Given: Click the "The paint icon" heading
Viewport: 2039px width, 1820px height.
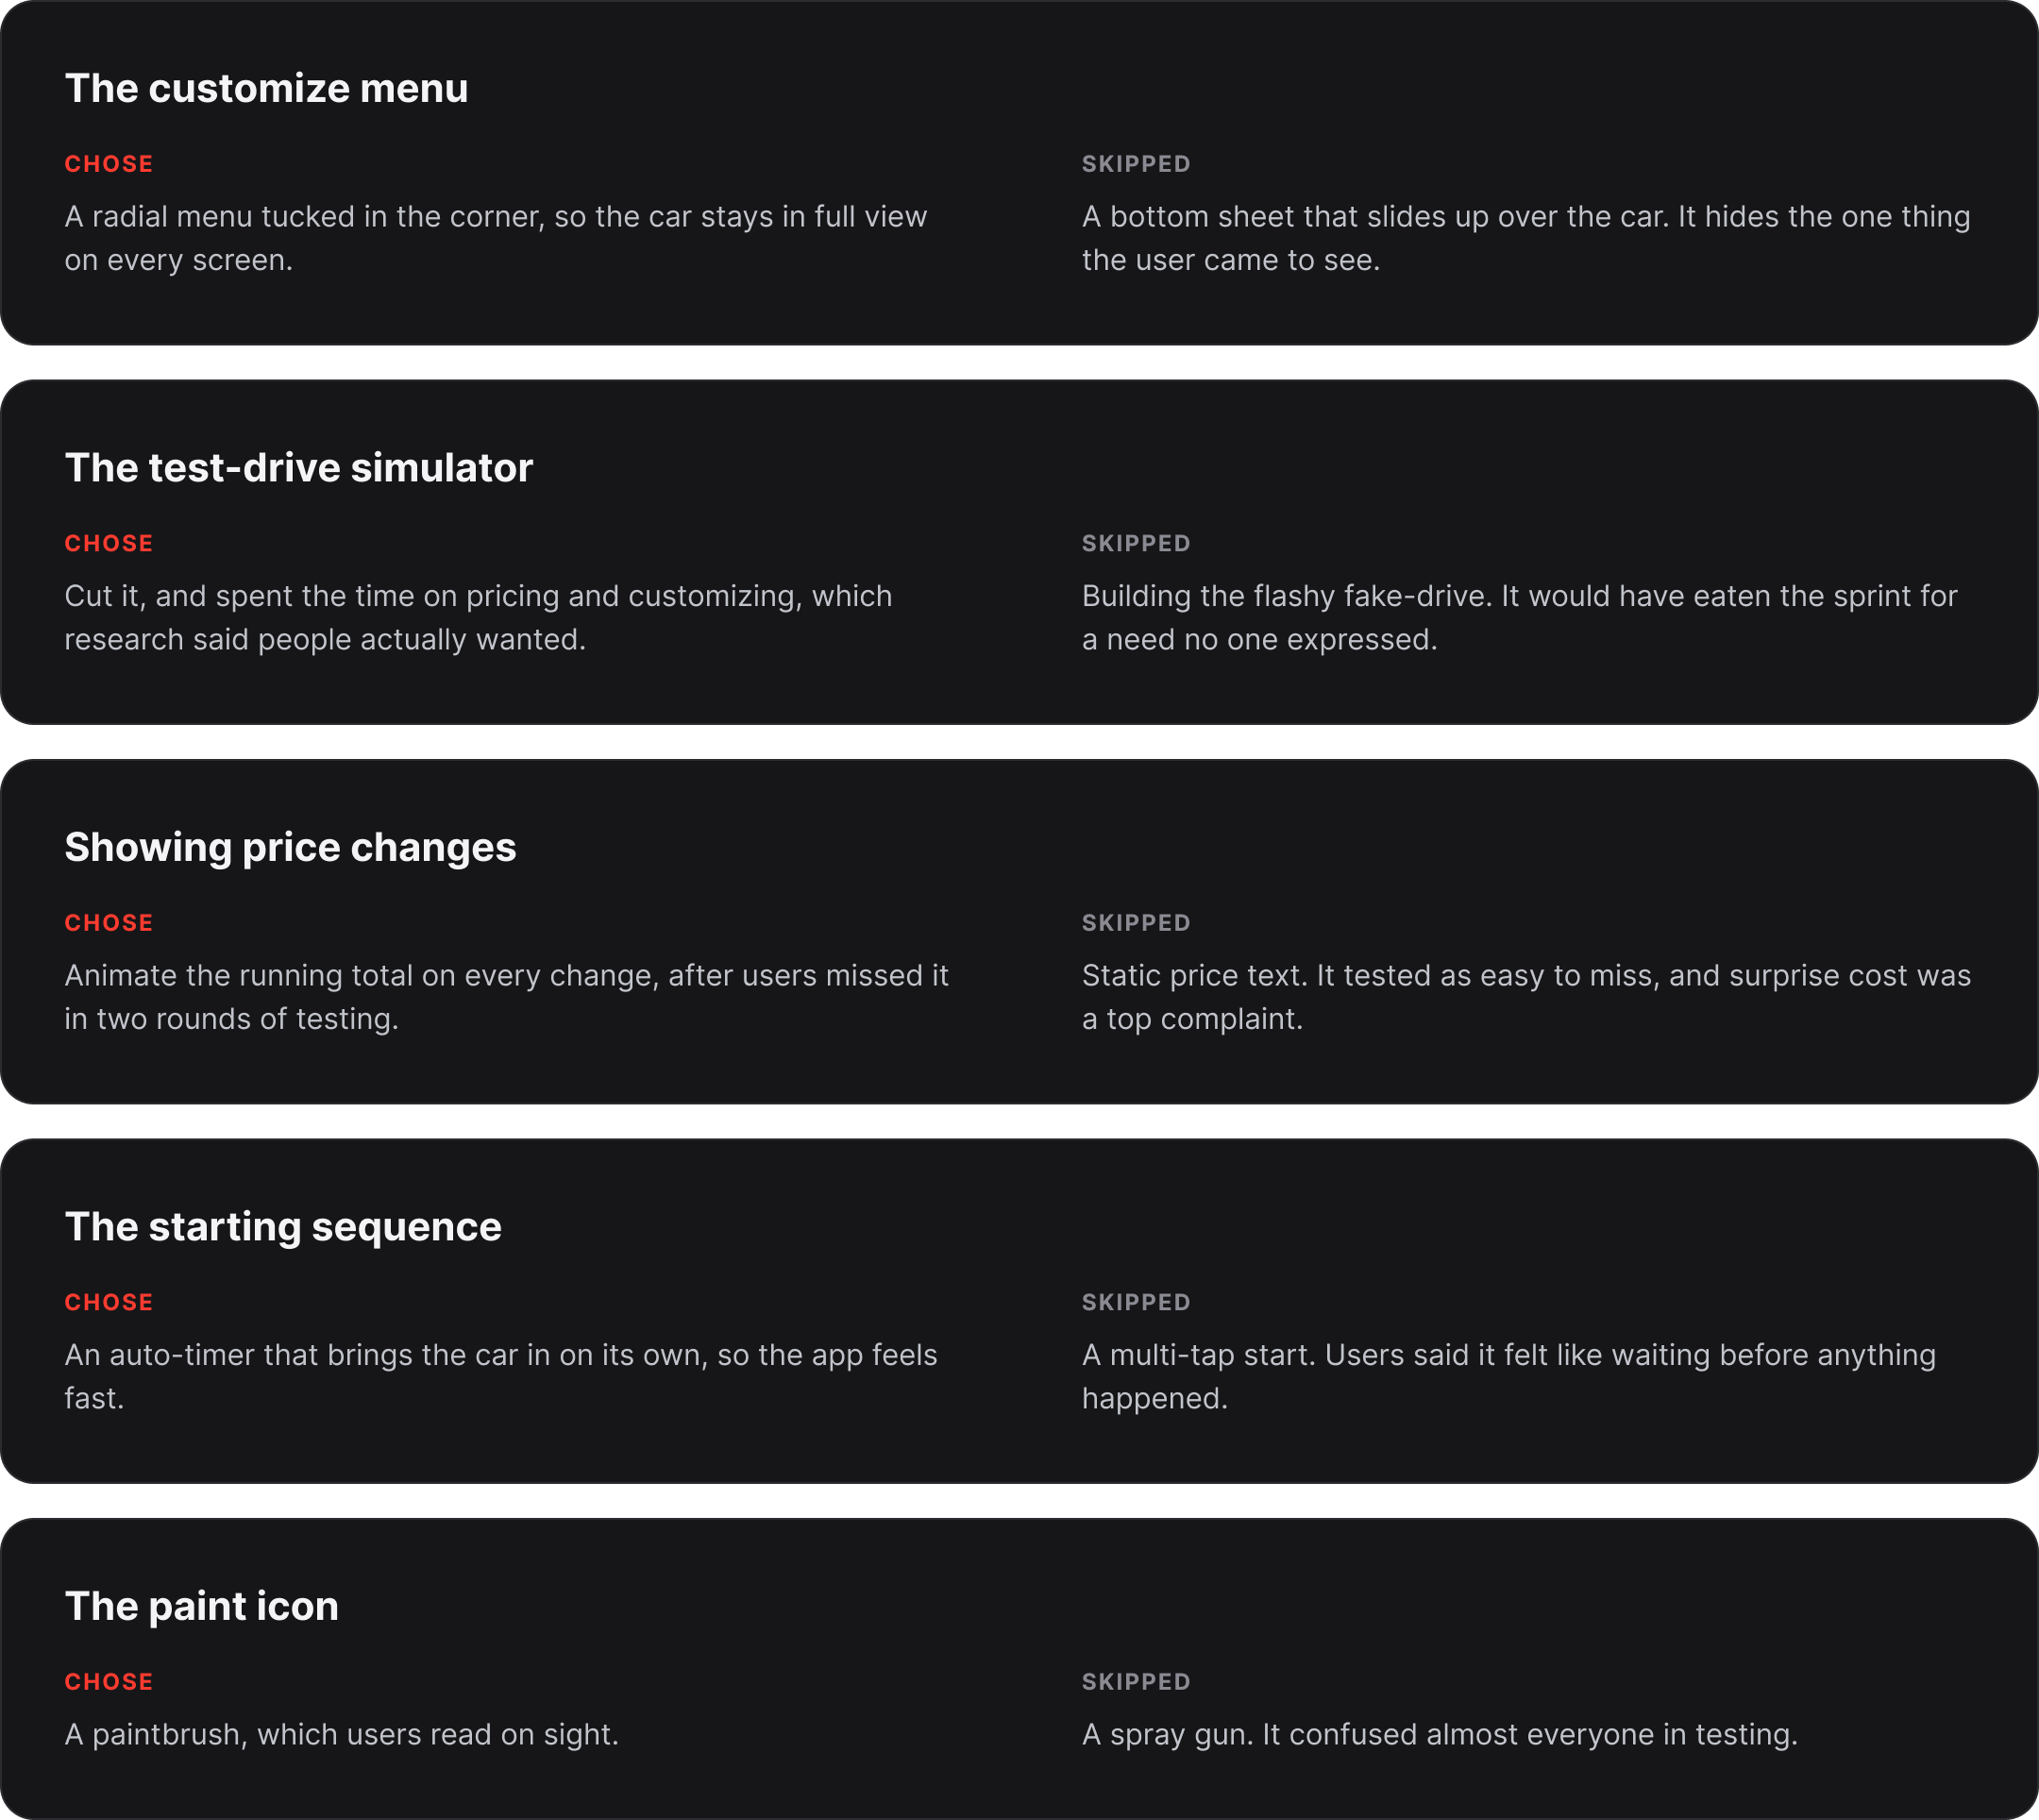Looking at the screenshot, I should [201, 1606].
